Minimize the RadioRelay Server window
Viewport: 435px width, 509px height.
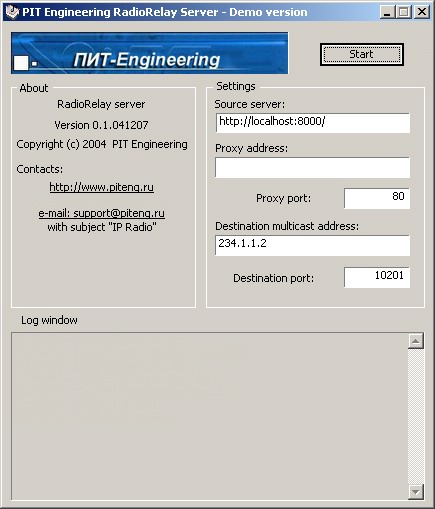point(387,12)
